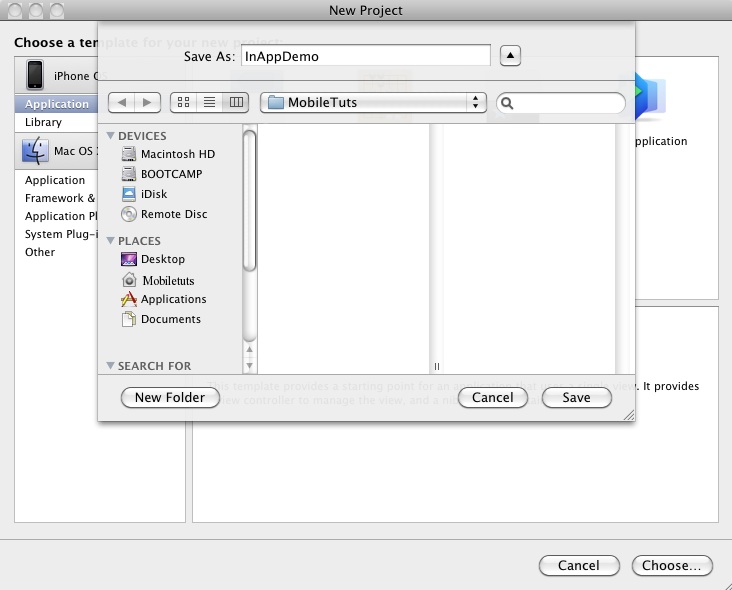This screenshot has width=732, height=590.
Task: Click Save button
Action: [x=577, y=398]
